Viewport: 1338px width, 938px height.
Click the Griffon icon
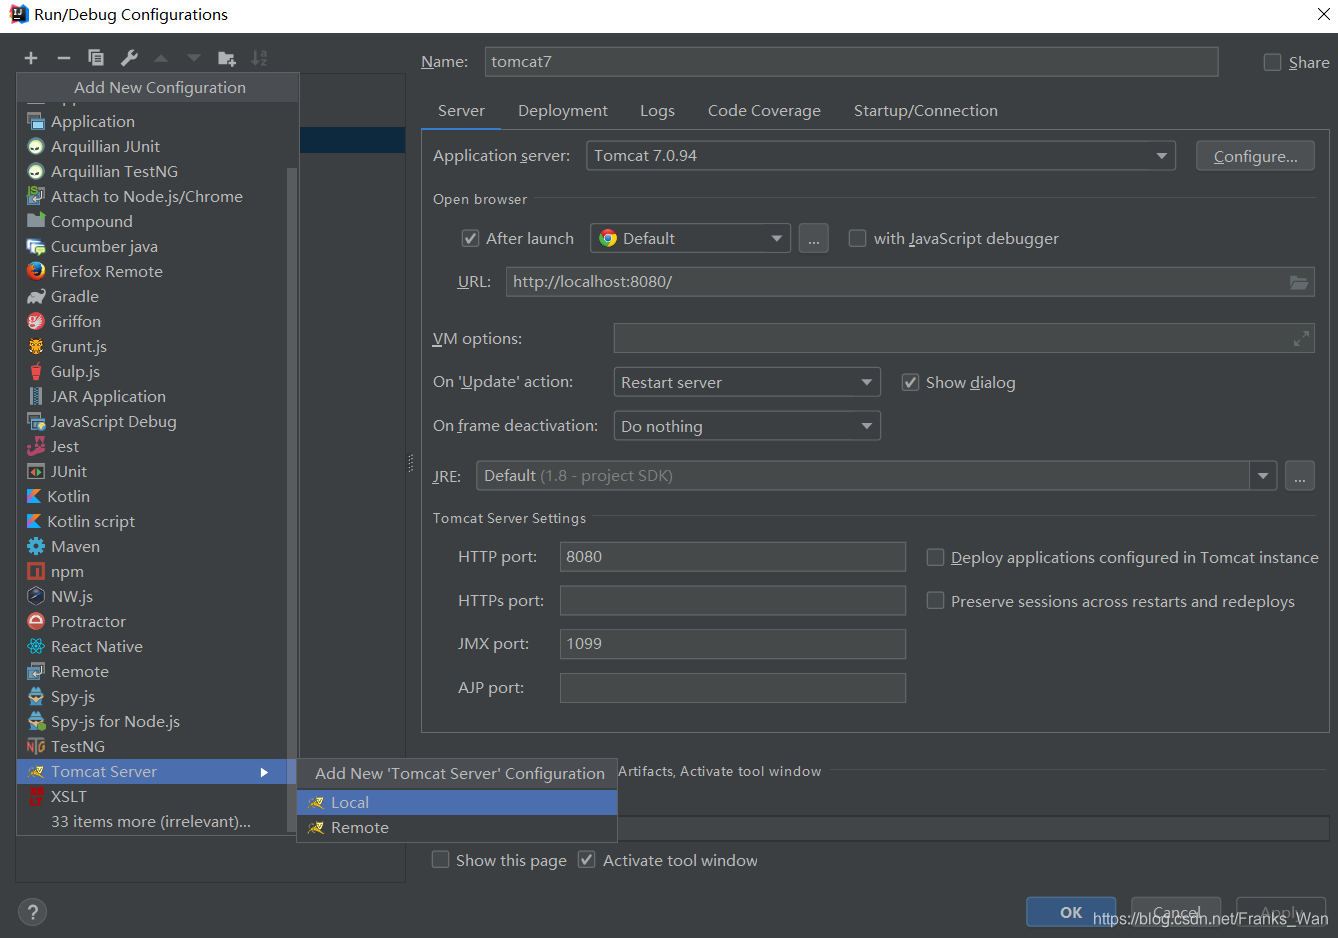[36, 321]
